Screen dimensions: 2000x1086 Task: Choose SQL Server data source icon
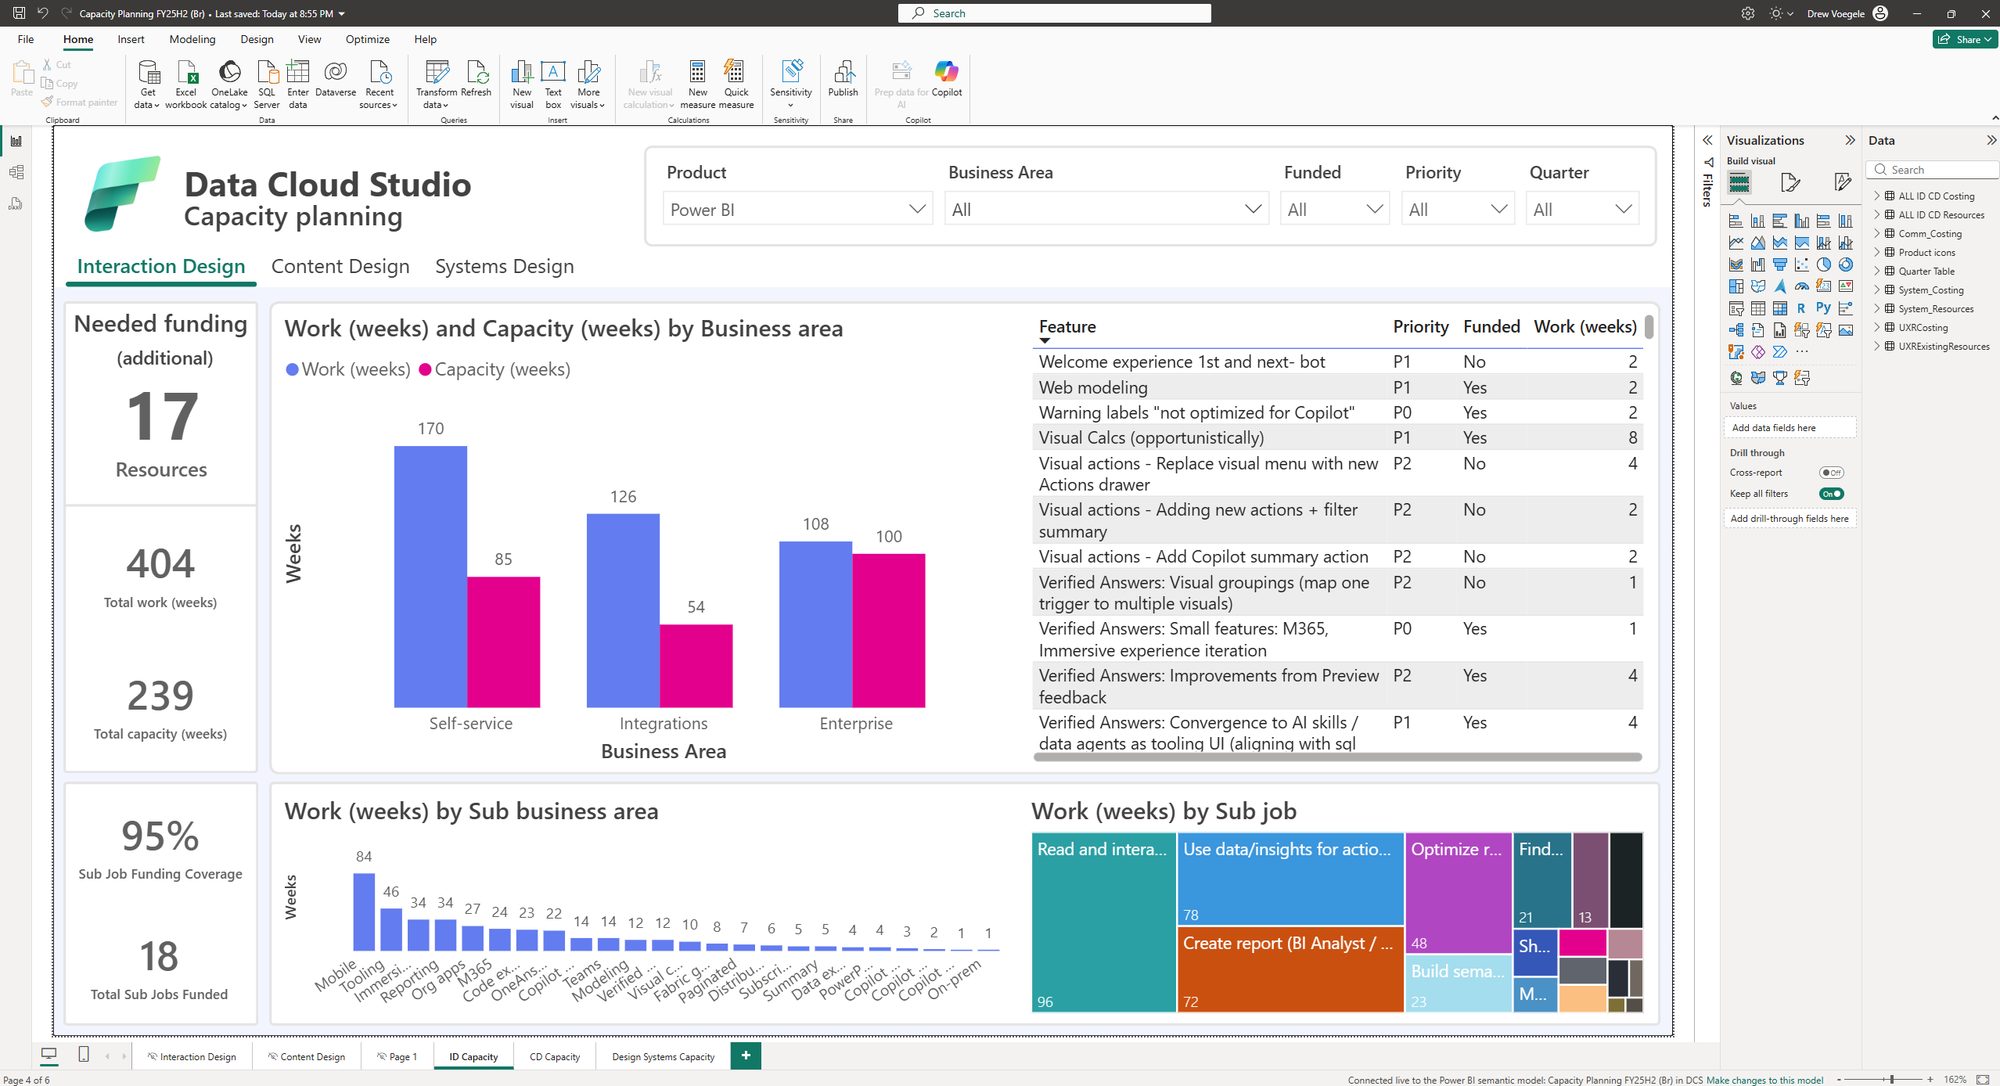click(x=267, y=84)
